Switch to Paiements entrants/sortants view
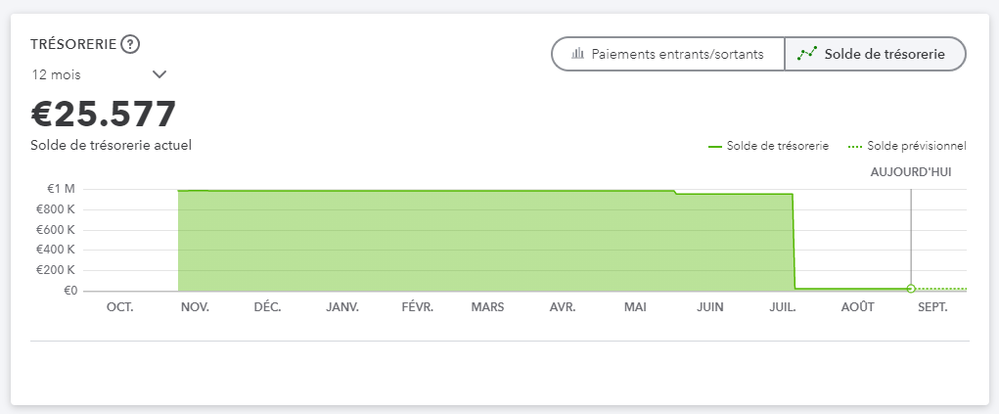 (x=667, y=54)
